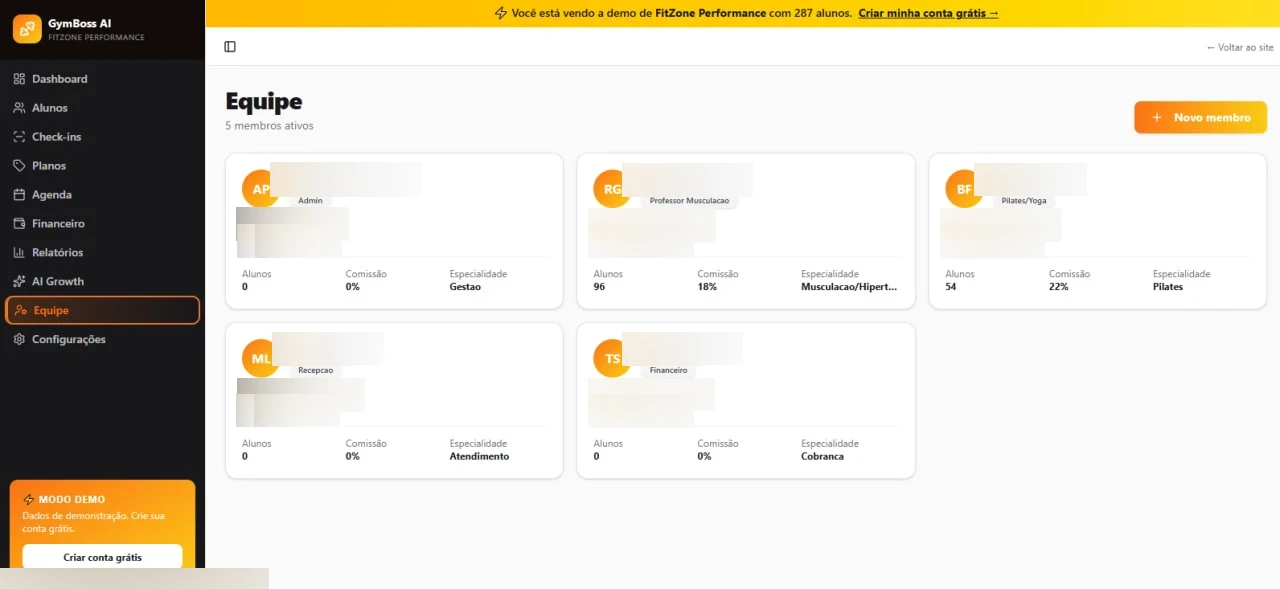The width and height of the screenshot is (1280, 589).
Task: Click the Equipe team icon in sidebar
Action: tap(21, 311)
